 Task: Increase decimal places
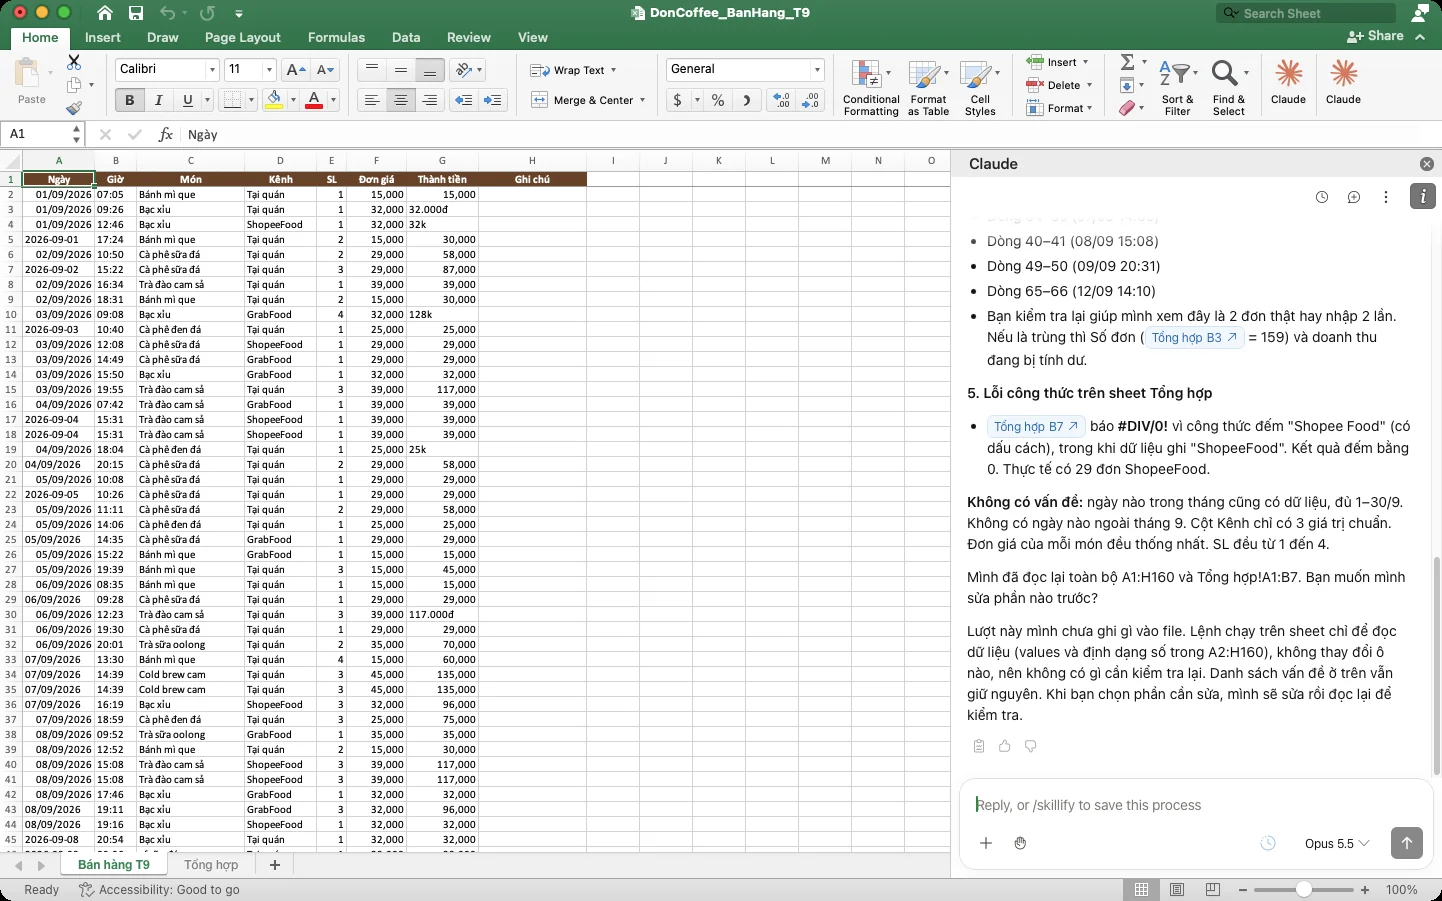point(782,100)
